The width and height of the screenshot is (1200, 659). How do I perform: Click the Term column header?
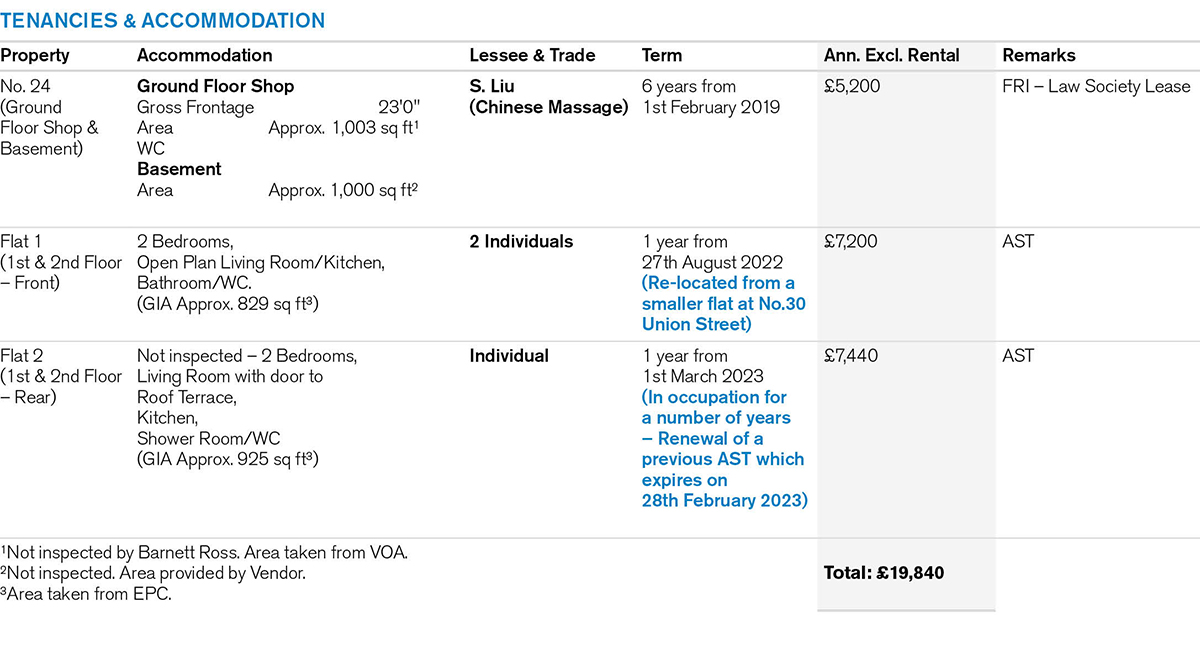click(x=662, y=56)
